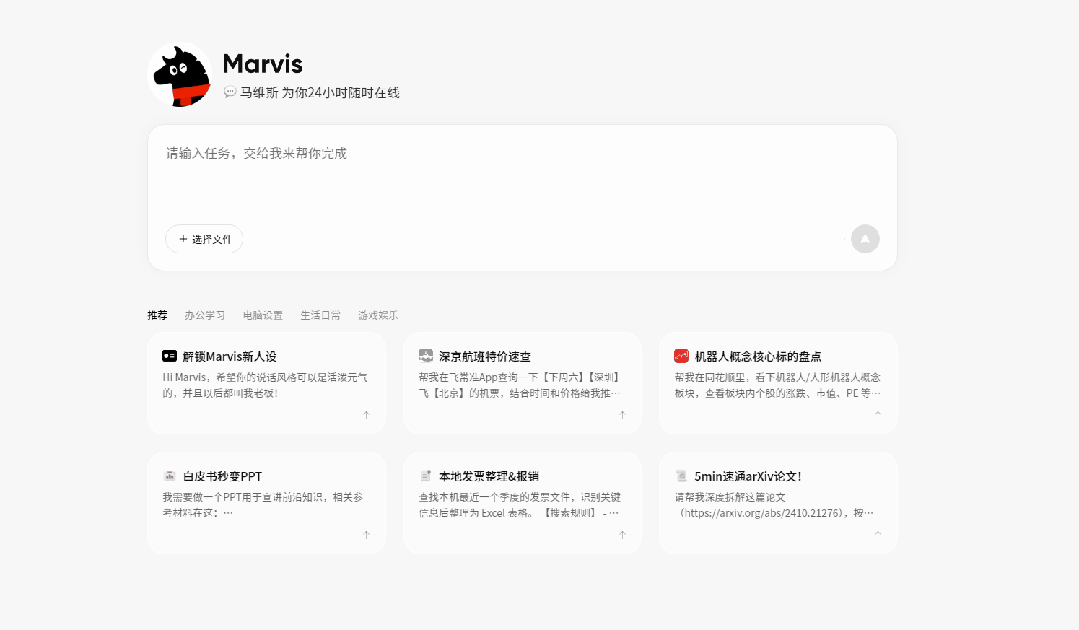Click the arrow on 白皮书秒变PPT card
The image size is (1079, 630).
pyautogui.click(x=366, y=534)
